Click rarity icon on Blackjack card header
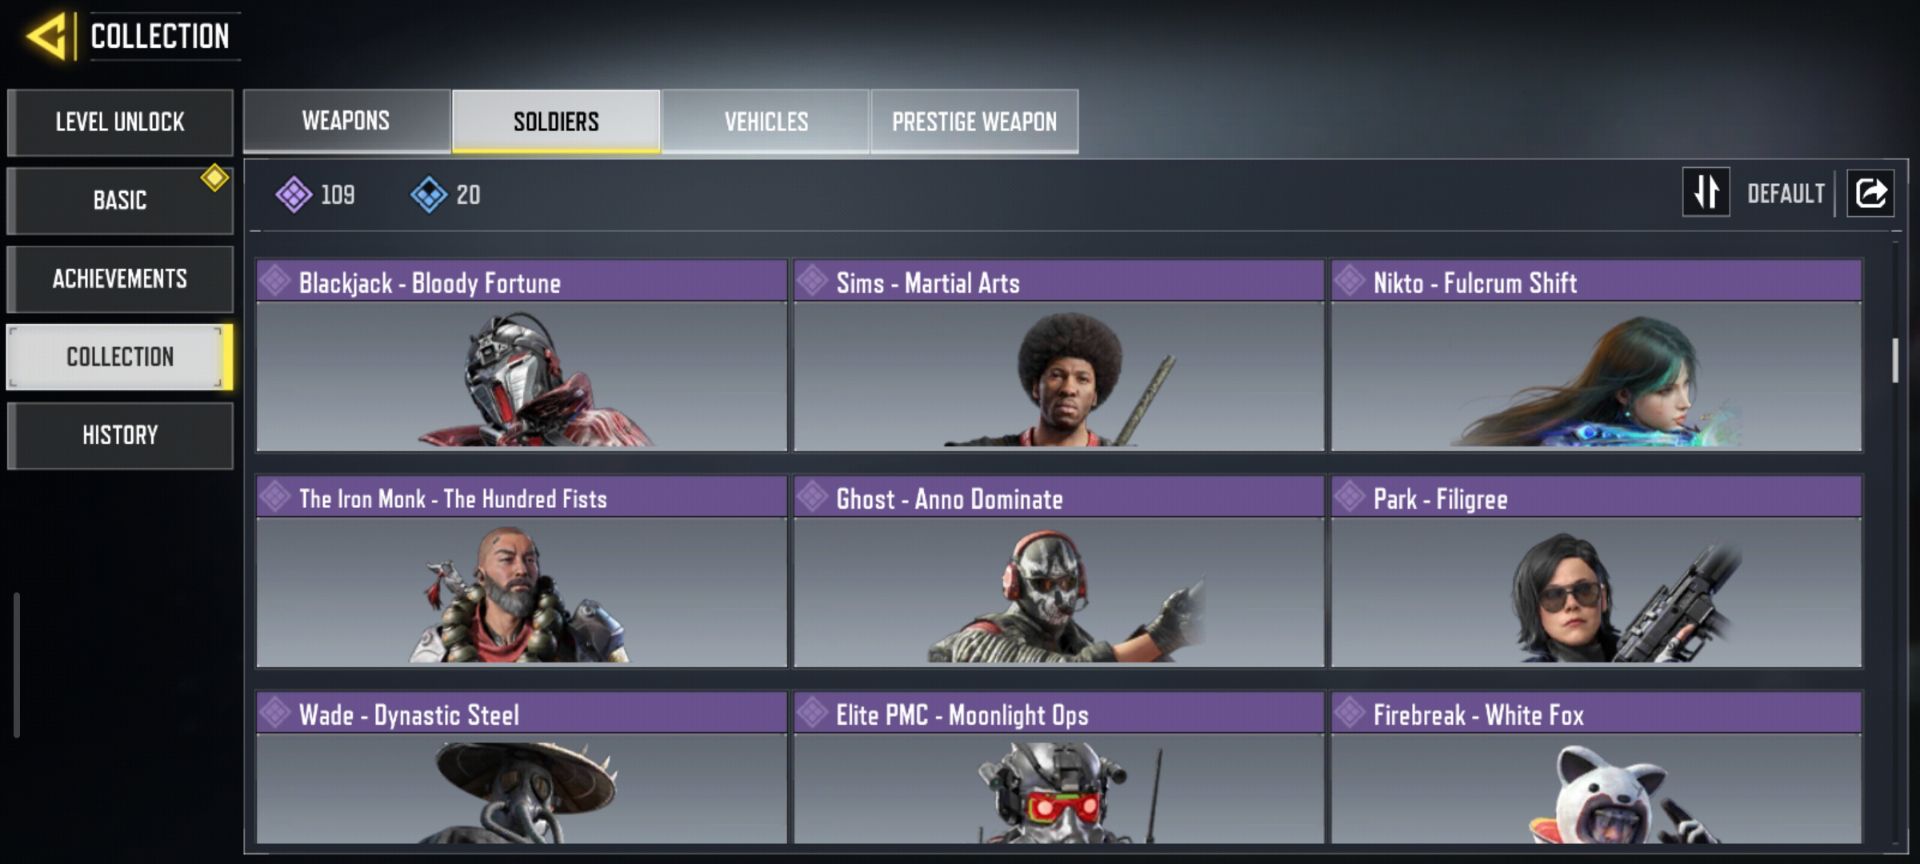1920x864 pixels. (x=275, y=281)
